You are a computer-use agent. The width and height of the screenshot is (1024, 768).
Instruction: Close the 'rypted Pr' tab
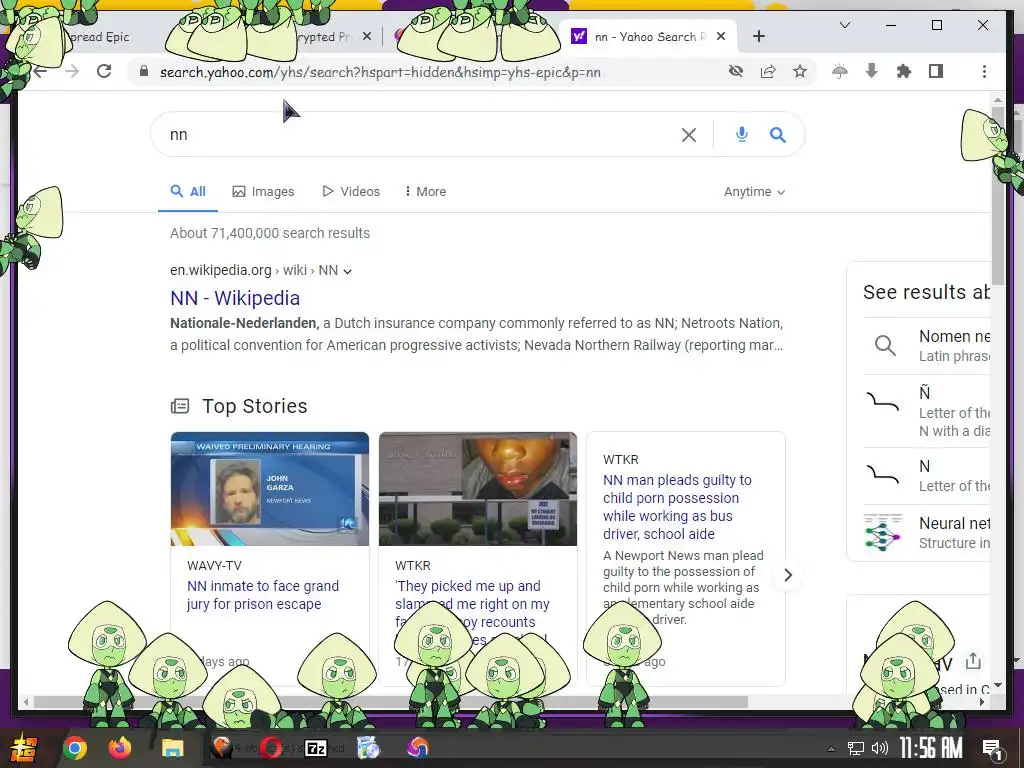(x=367, y=37)
